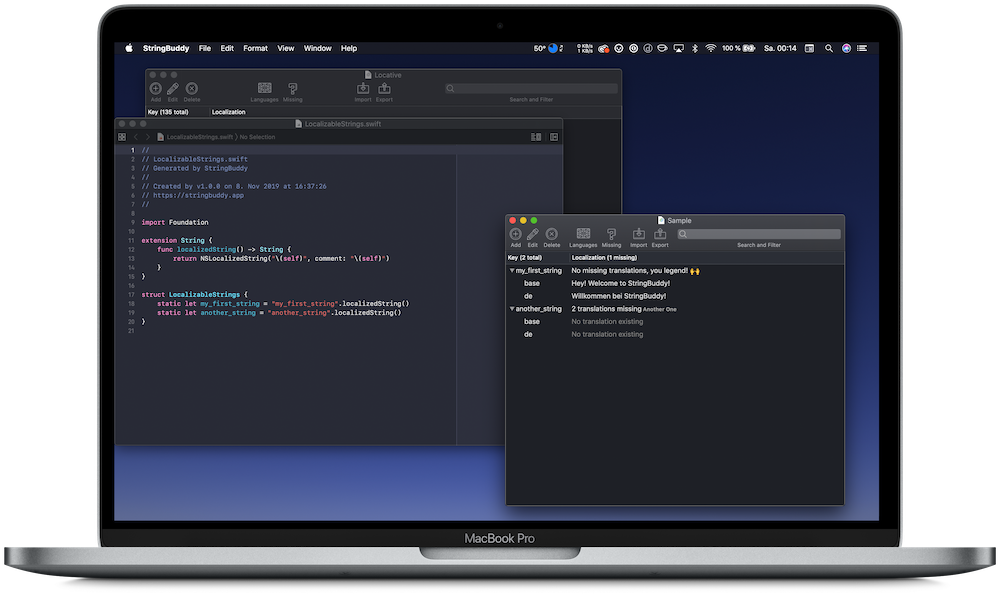Click the Delete icon in the Locative window
Image resolution: width=1000 pixels, height=595 pixels.
pyautogui.click(x=192, y=89)
